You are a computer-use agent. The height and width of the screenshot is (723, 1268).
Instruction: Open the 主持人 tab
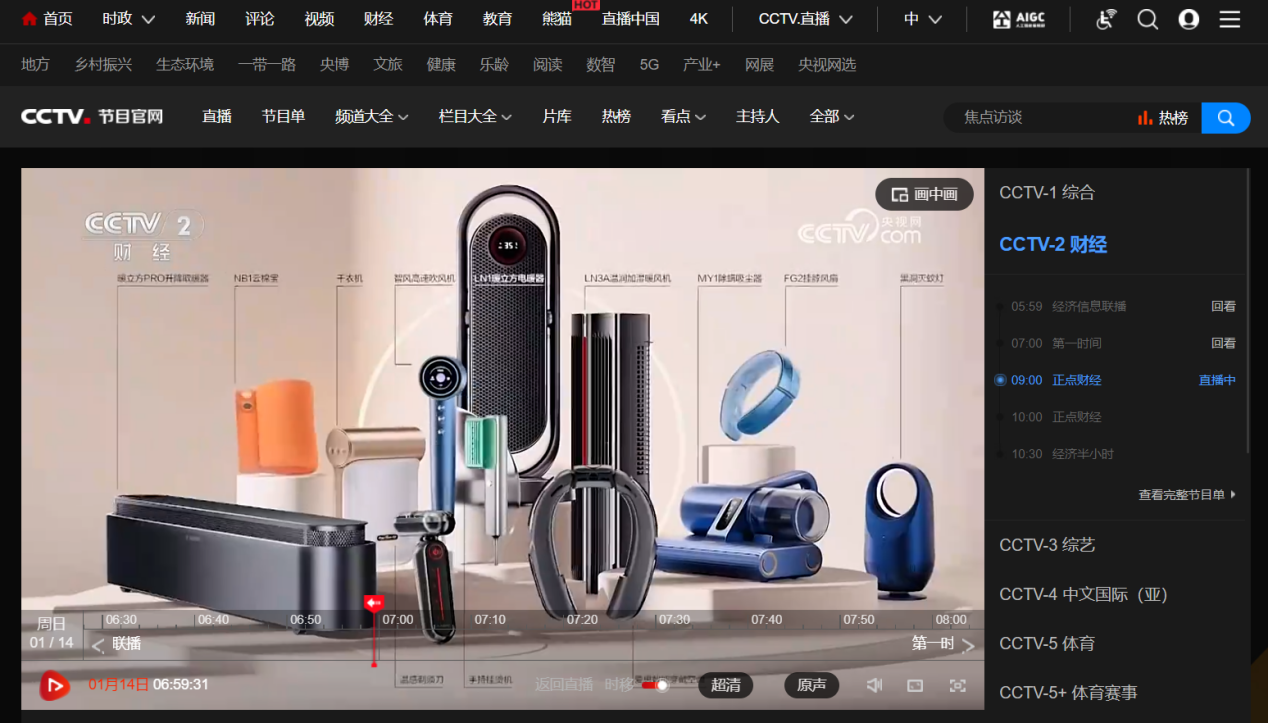tap(757, 117)
